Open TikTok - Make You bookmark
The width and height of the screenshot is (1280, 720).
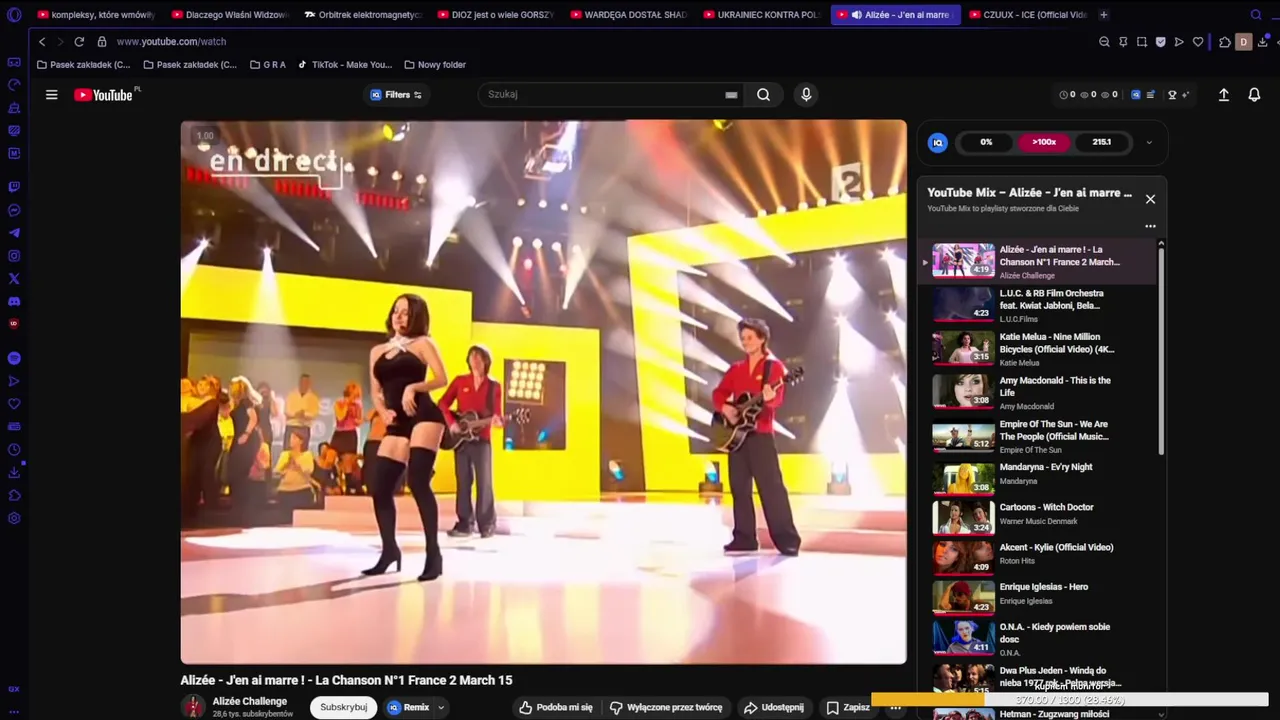tap(345, 65)
